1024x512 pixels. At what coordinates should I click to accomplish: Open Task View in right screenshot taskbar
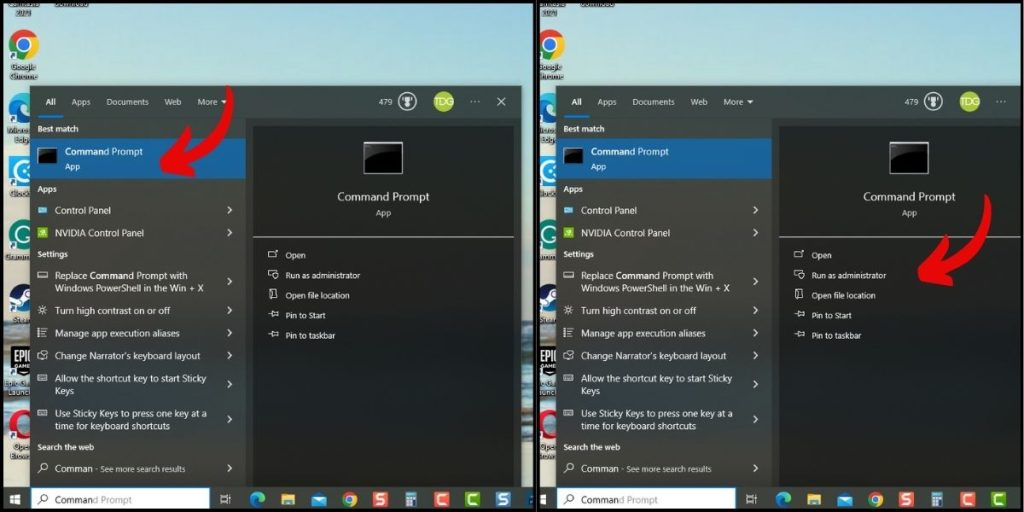click(751, 500)
